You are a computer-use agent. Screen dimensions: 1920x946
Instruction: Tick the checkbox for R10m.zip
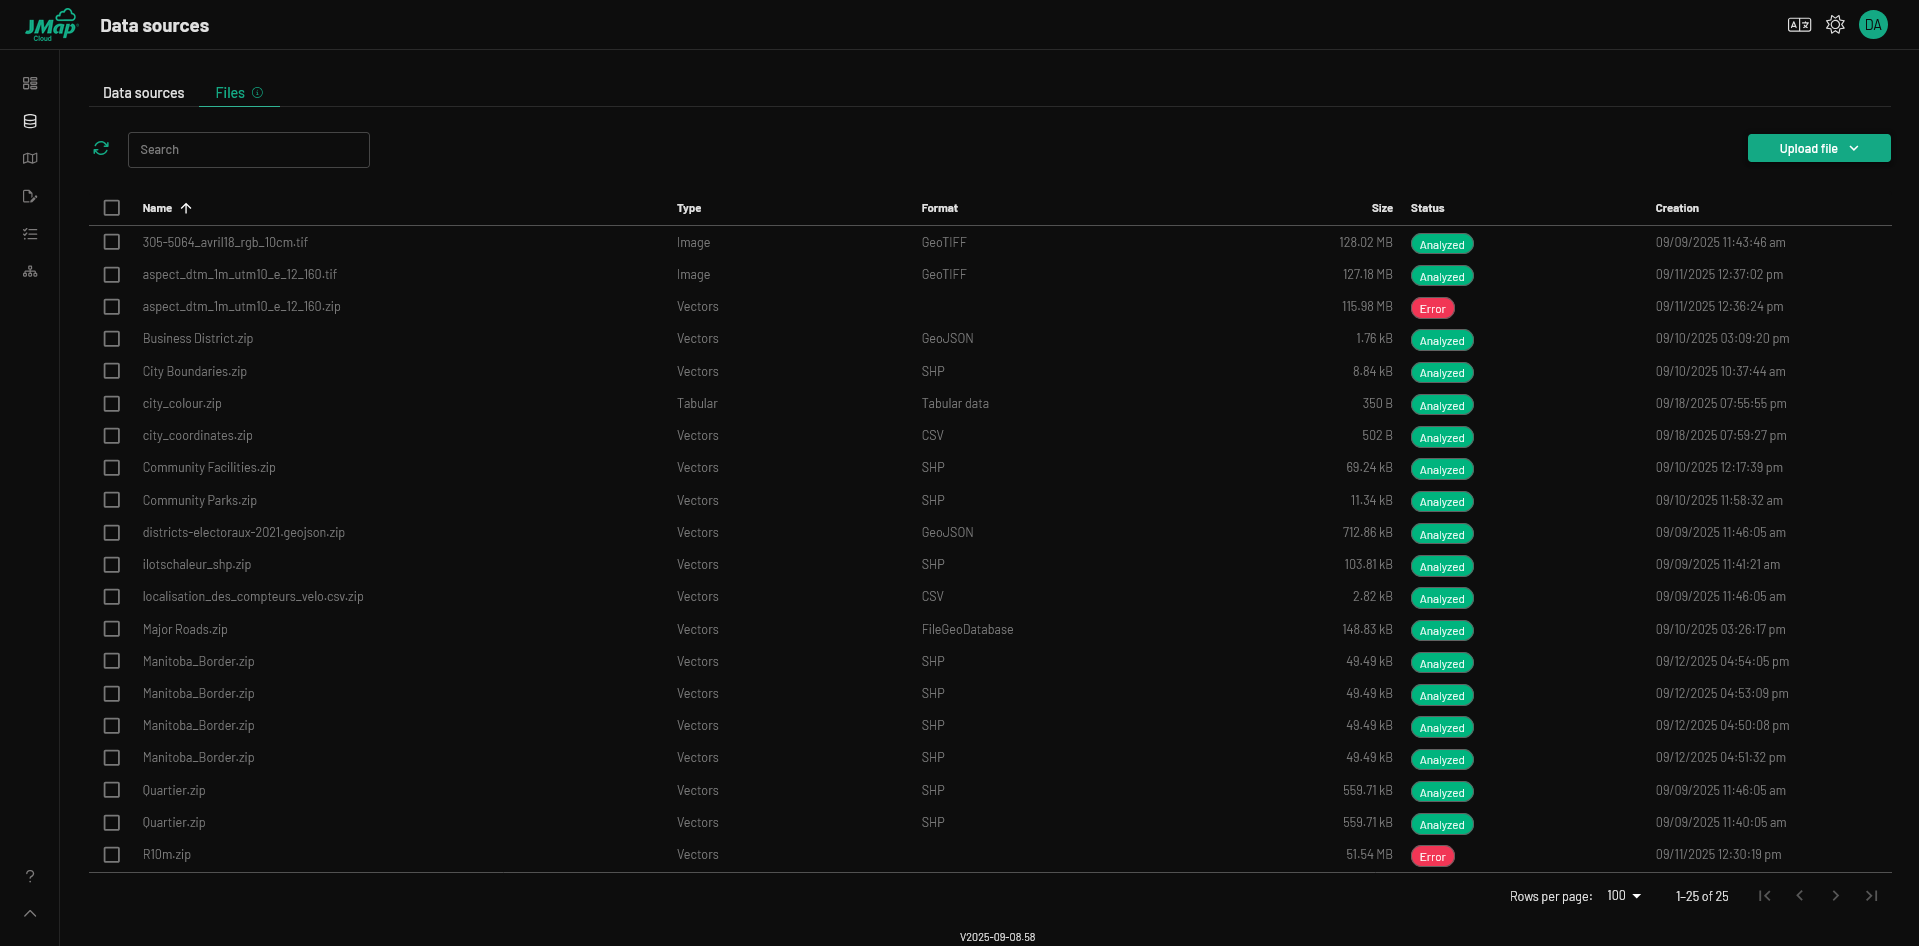(112, 855)
